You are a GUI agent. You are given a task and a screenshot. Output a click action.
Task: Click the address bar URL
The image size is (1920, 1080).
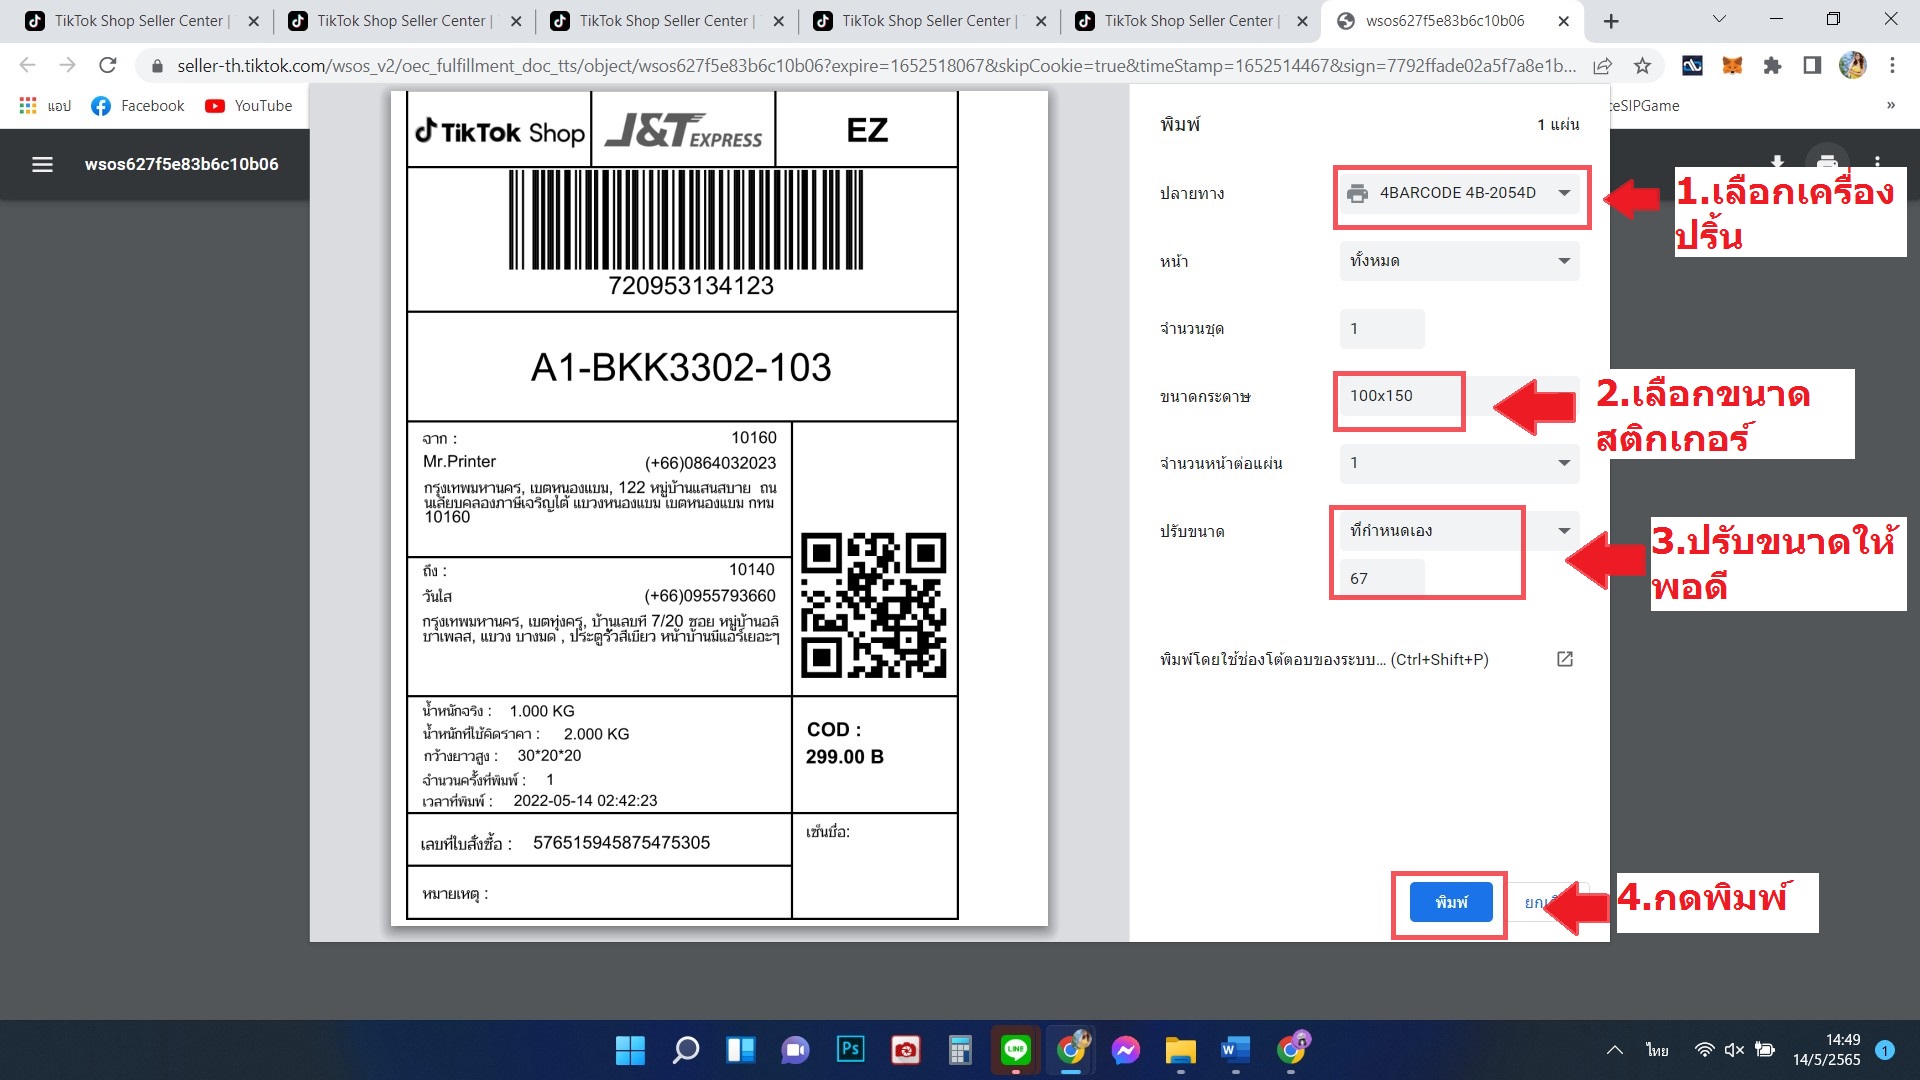pos(876,66)
